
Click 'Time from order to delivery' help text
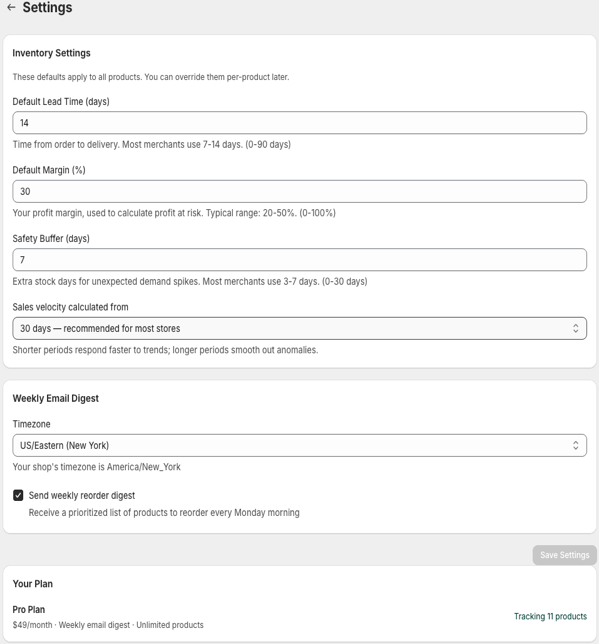(152, 145)
